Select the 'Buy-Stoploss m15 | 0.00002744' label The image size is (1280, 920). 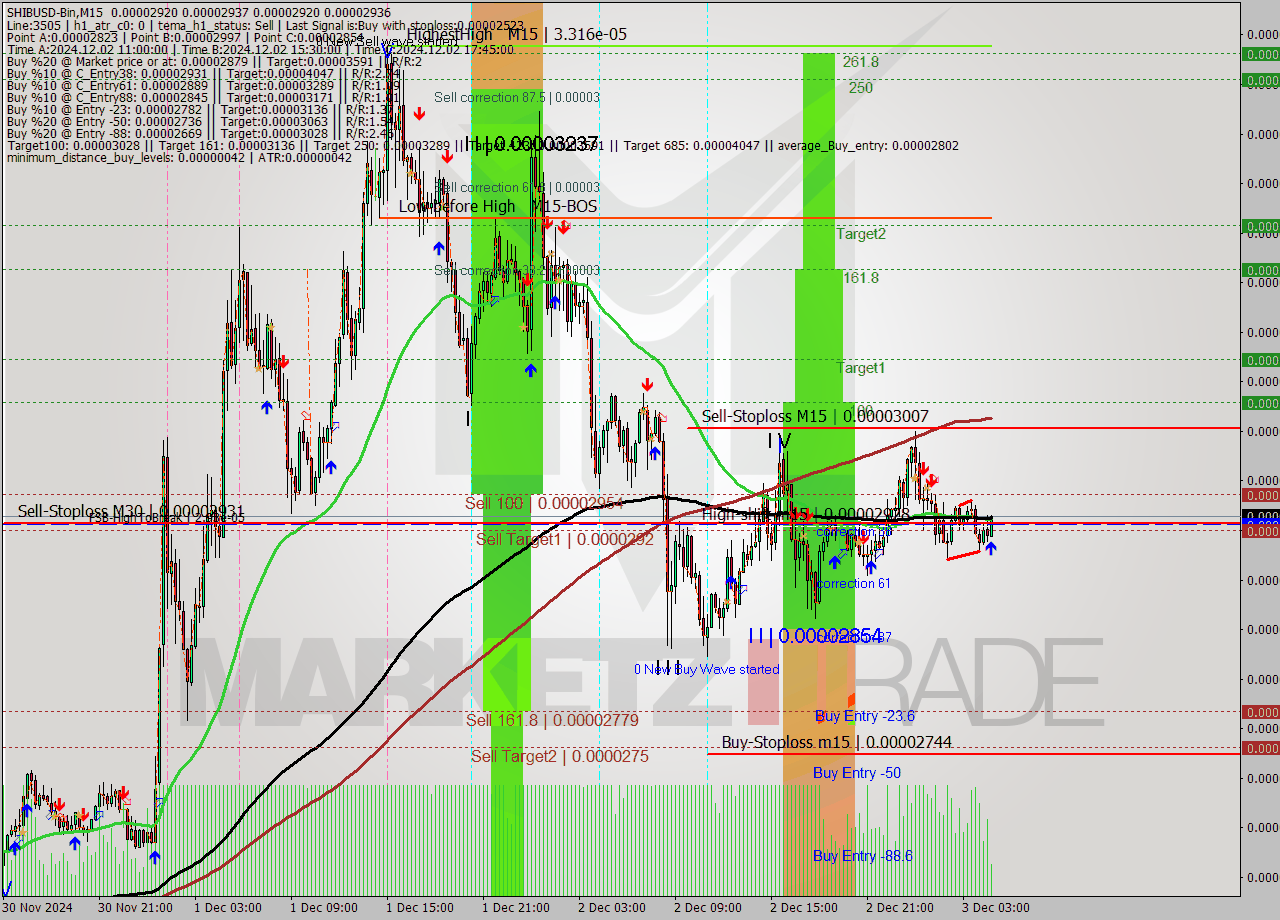(x=836, y=742)
